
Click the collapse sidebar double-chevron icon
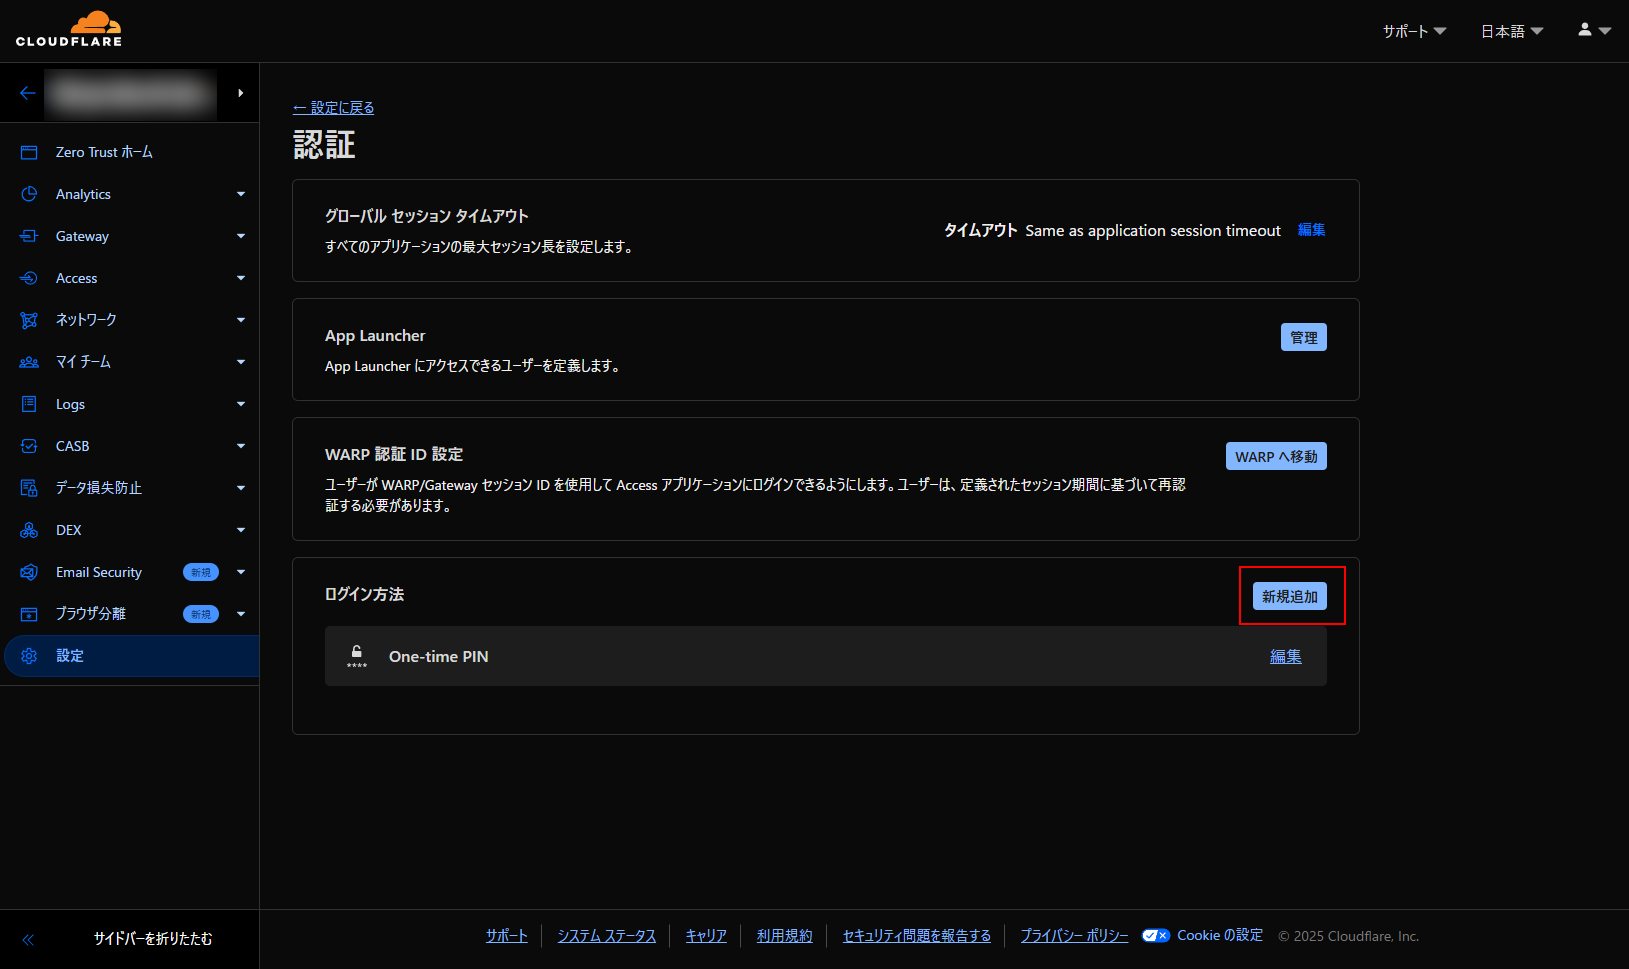point(28,939)
